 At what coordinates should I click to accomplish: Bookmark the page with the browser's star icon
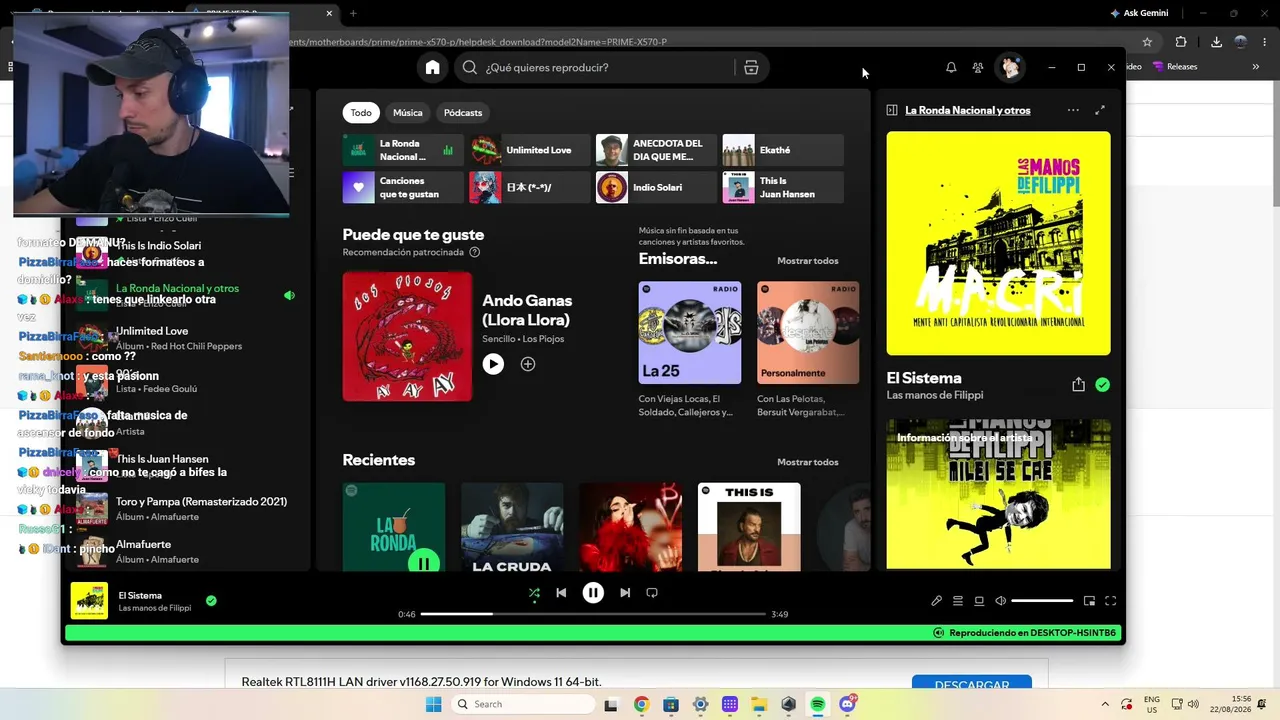point(1147,42)
